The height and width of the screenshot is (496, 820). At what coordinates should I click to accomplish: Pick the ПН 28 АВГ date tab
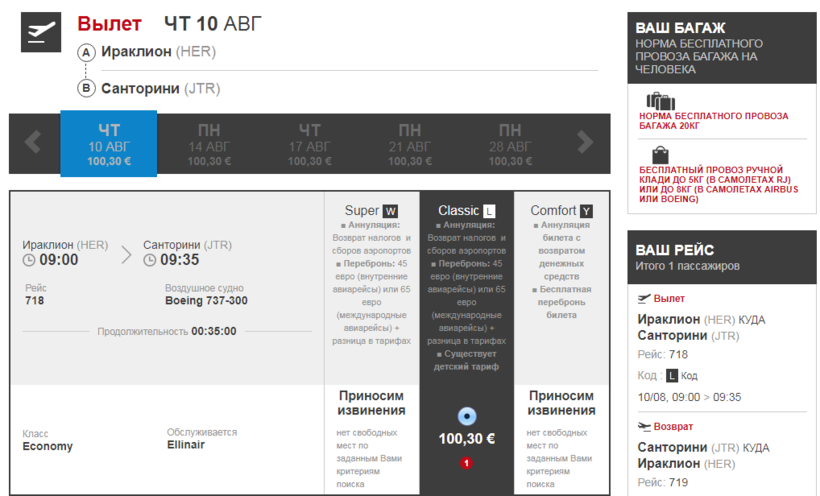(x=510, y=144)
